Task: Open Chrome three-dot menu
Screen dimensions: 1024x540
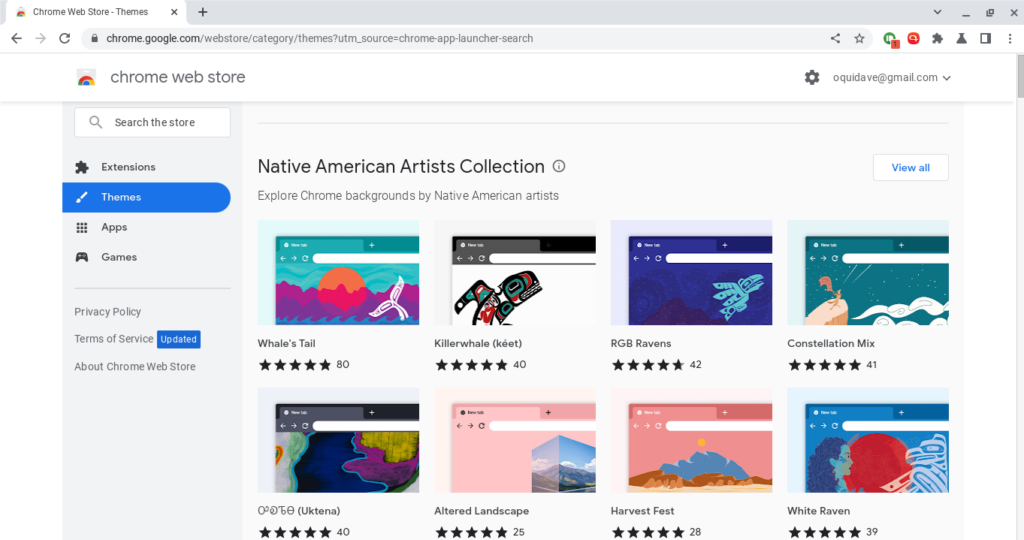Action: 1010,39
